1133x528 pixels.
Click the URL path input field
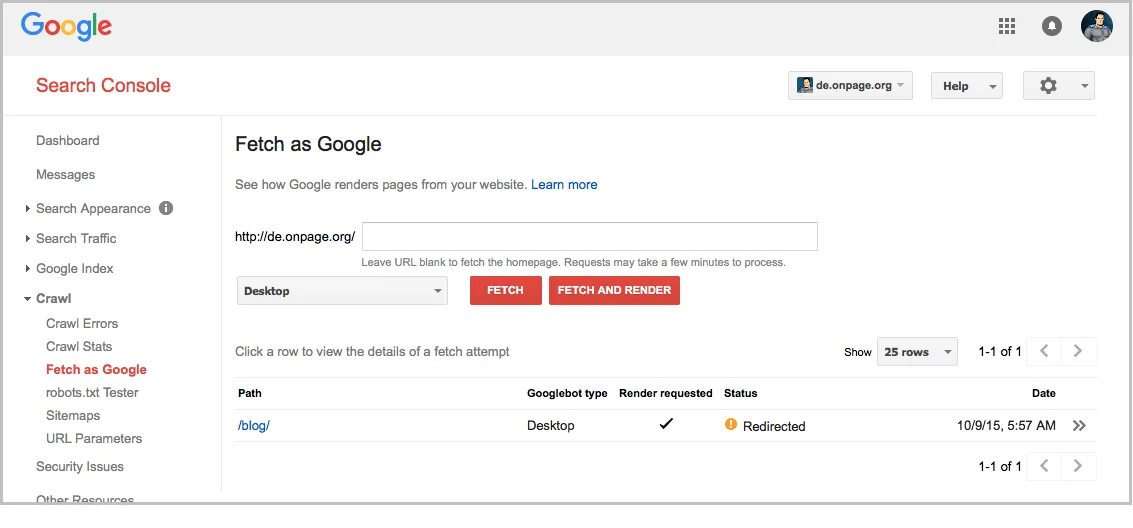(x=589, y=237)
